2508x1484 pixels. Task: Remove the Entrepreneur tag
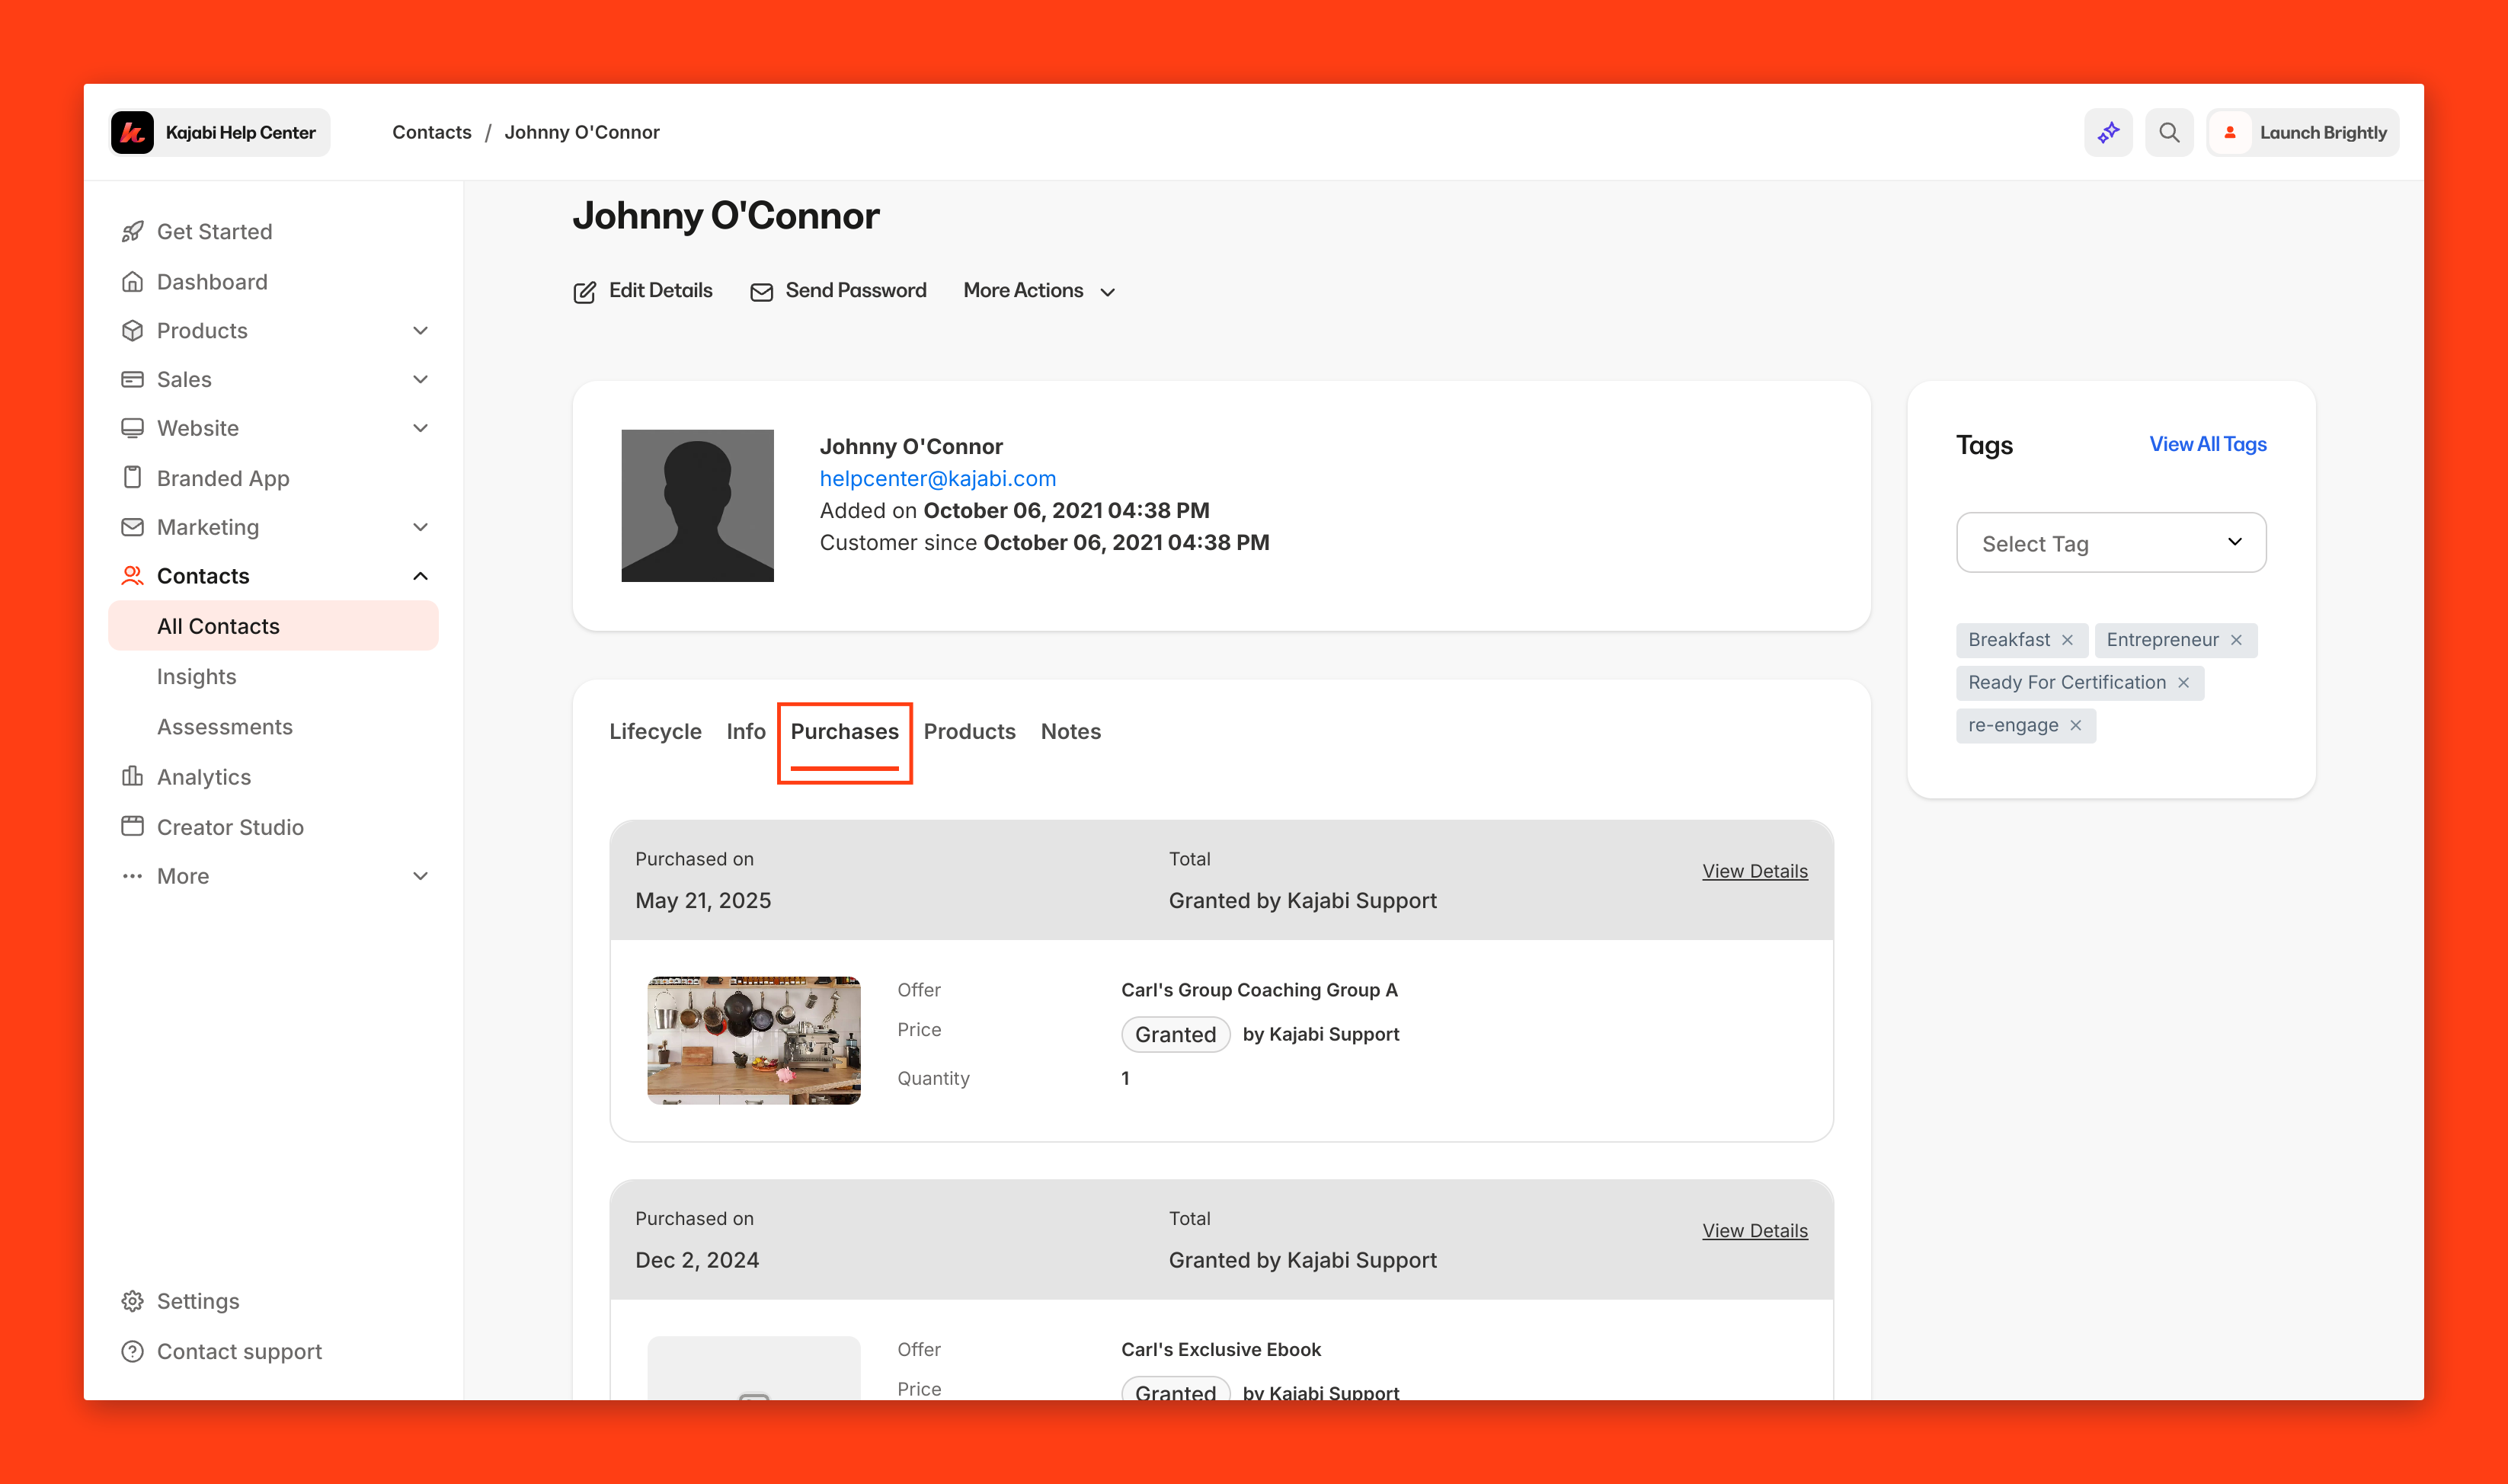pyautogui.click(x=2236, y=640)
